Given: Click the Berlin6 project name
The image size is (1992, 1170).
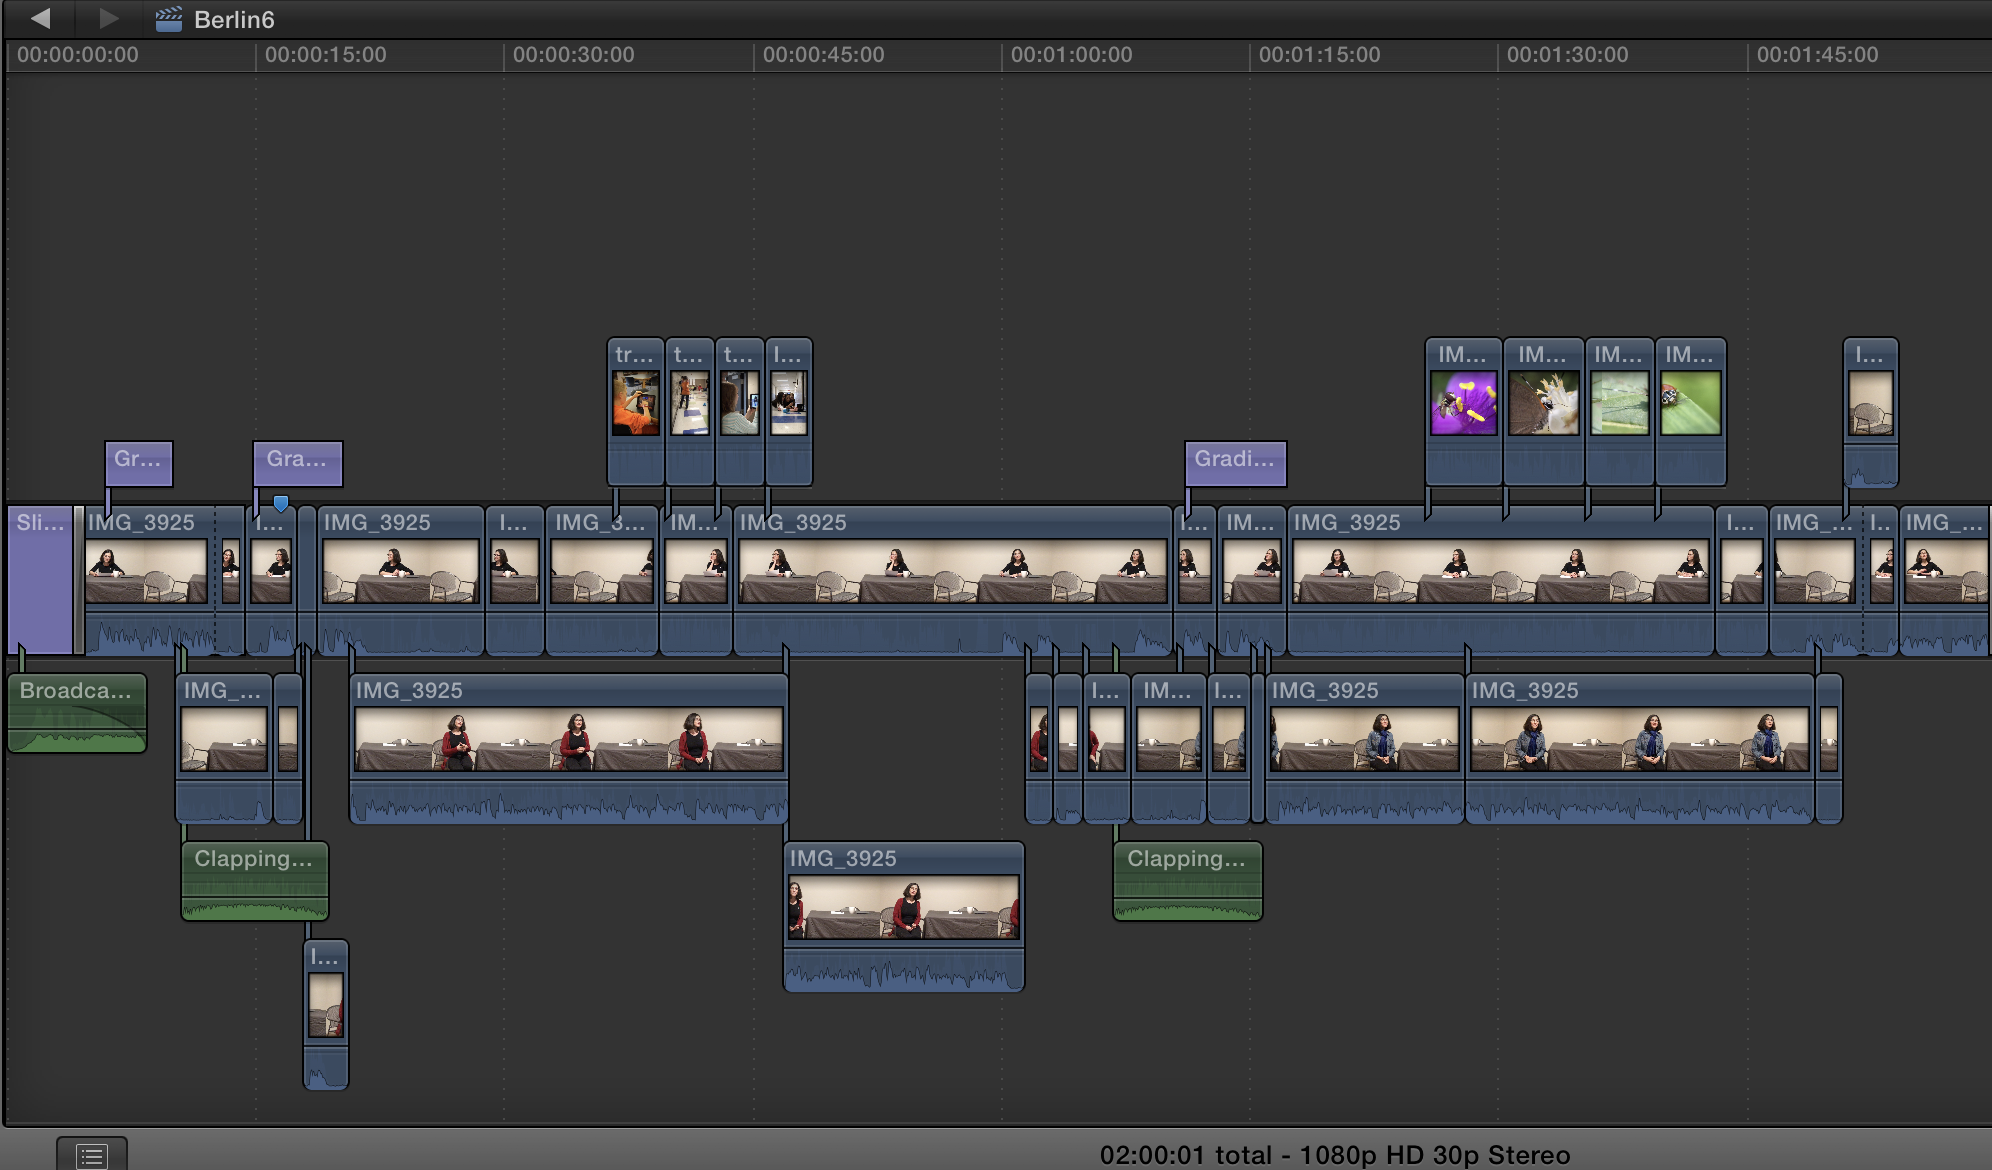Looking at the screenshot, I should point(234,20).
